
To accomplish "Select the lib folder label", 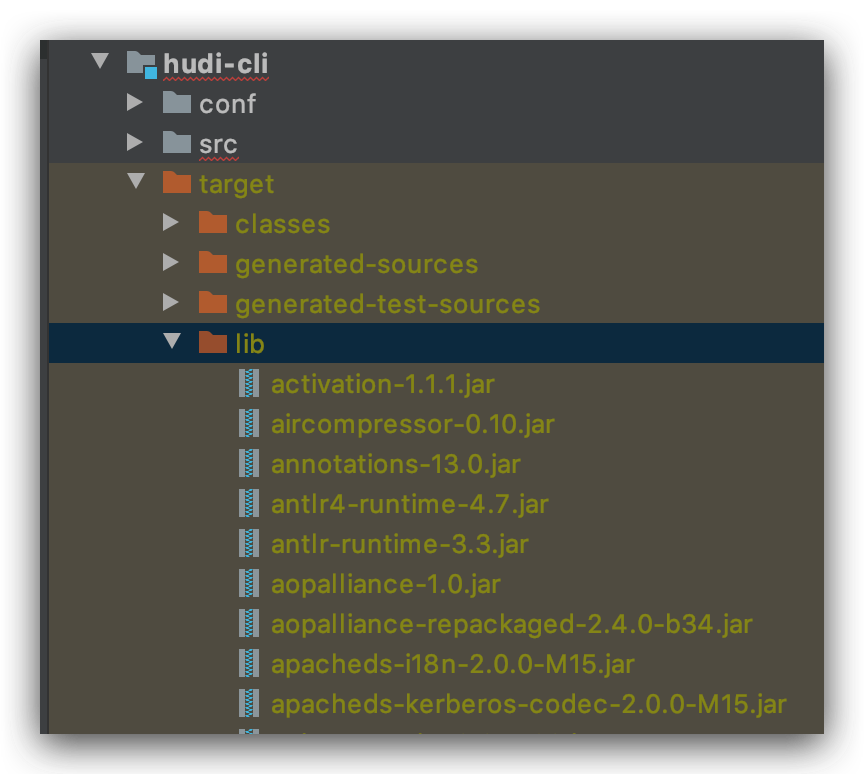I will coord(250,344).
